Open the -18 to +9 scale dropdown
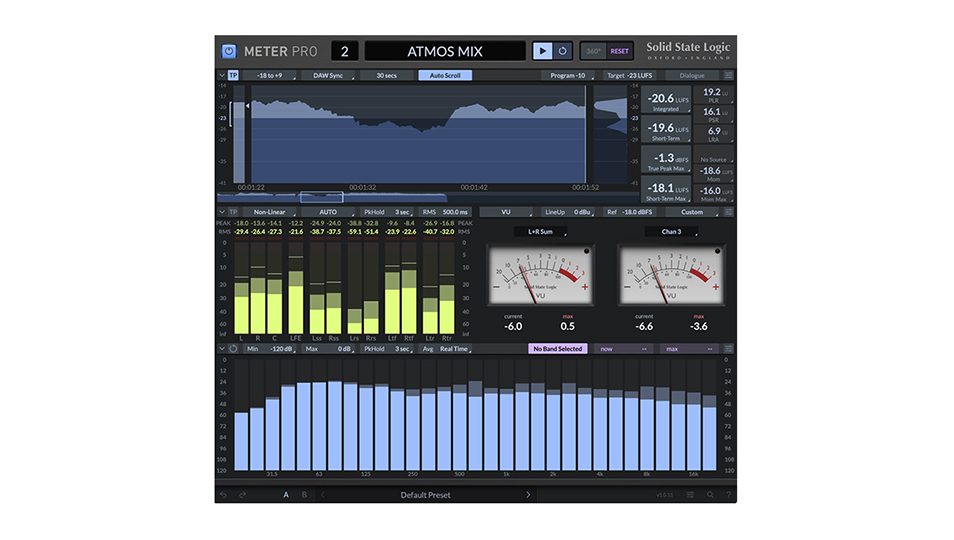Image resolution: width=954 pixels, height=540 pixels. (269, 75)
